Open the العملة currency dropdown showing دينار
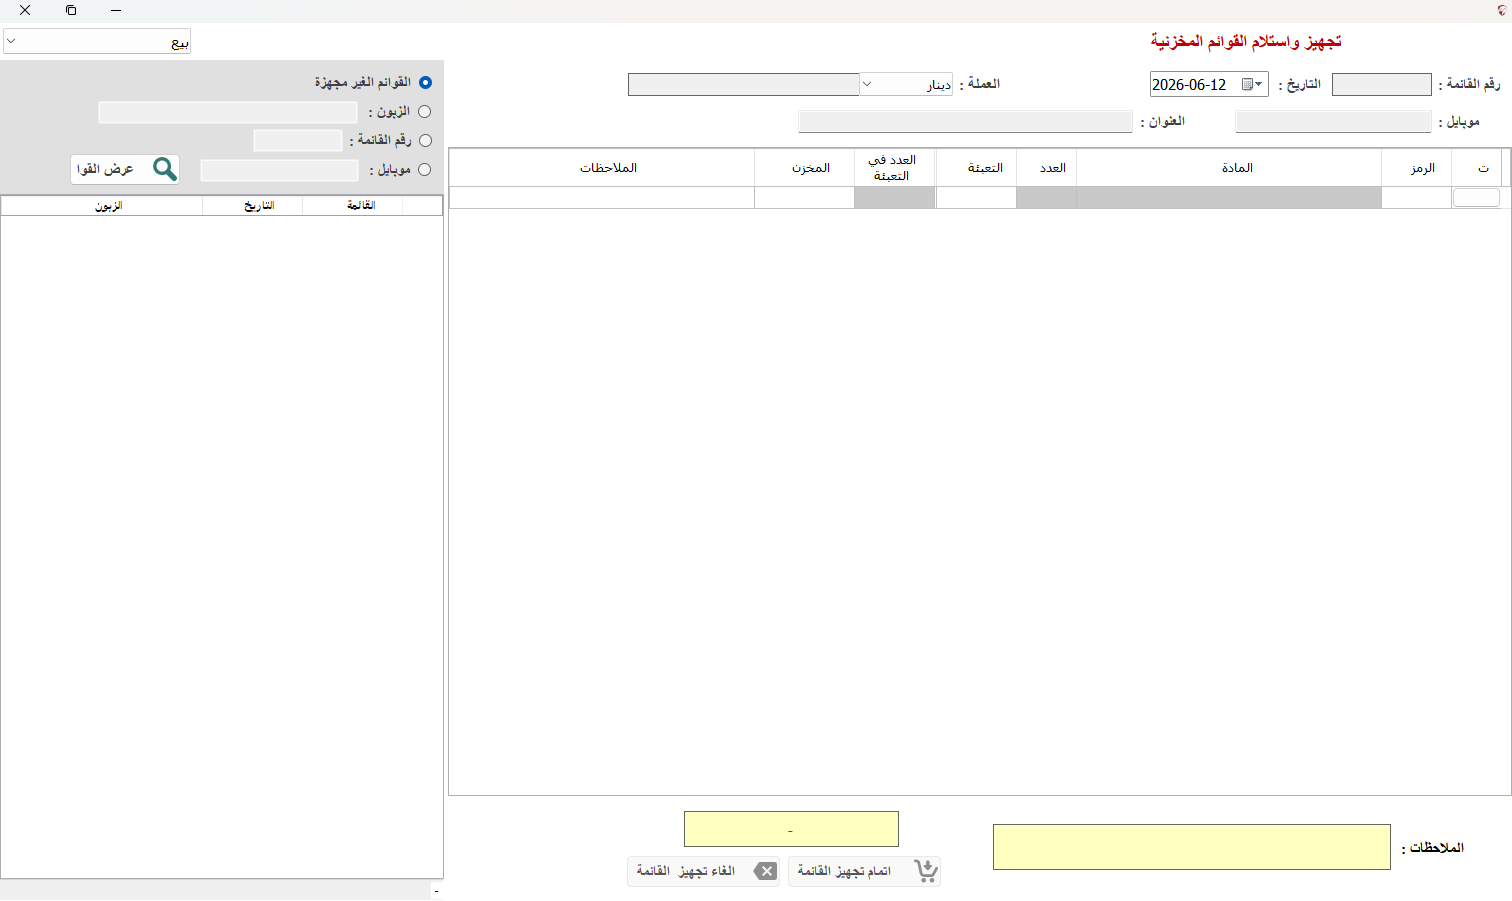 (906, 84)
